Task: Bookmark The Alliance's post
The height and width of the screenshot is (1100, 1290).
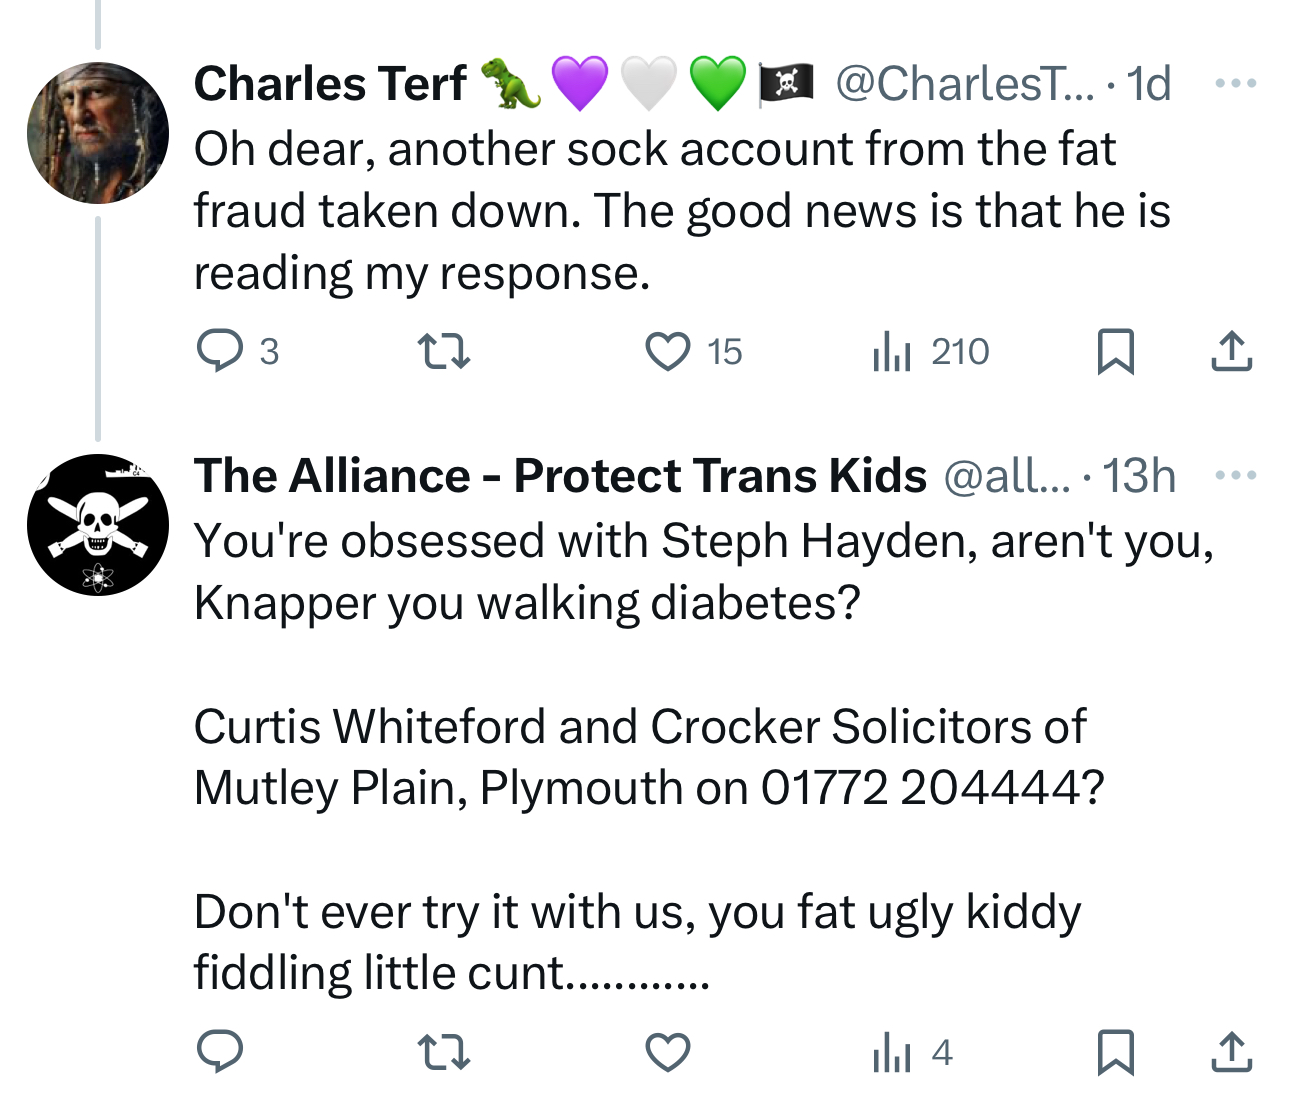Action: [1115, 1052]
